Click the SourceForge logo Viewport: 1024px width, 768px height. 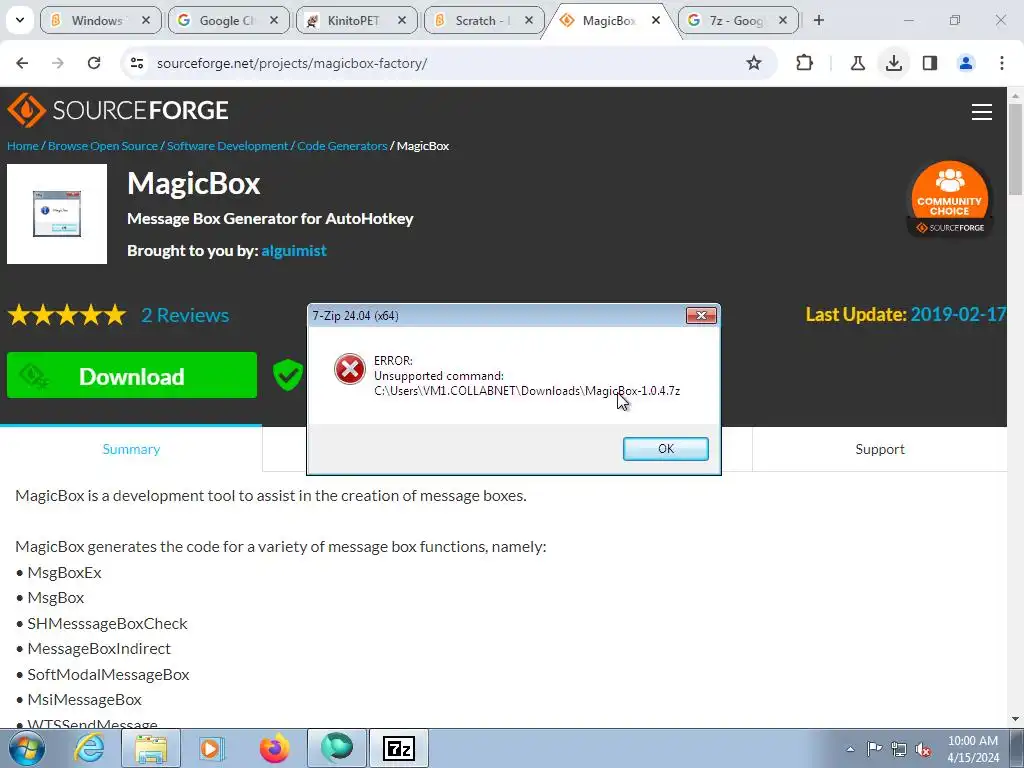(118, 110)
